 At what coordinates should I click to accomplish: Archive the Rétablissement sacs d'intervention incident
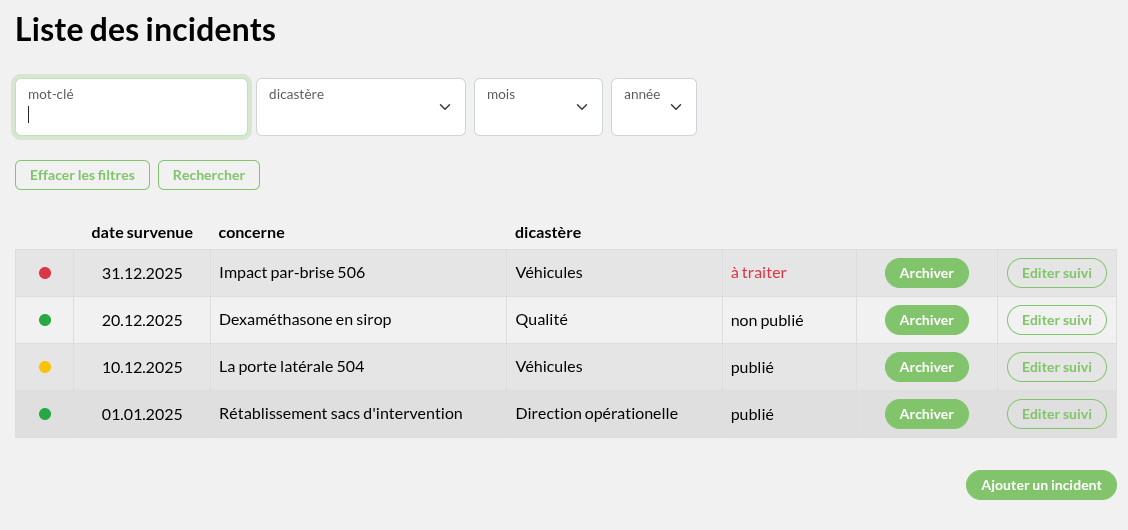coord(926,414)
